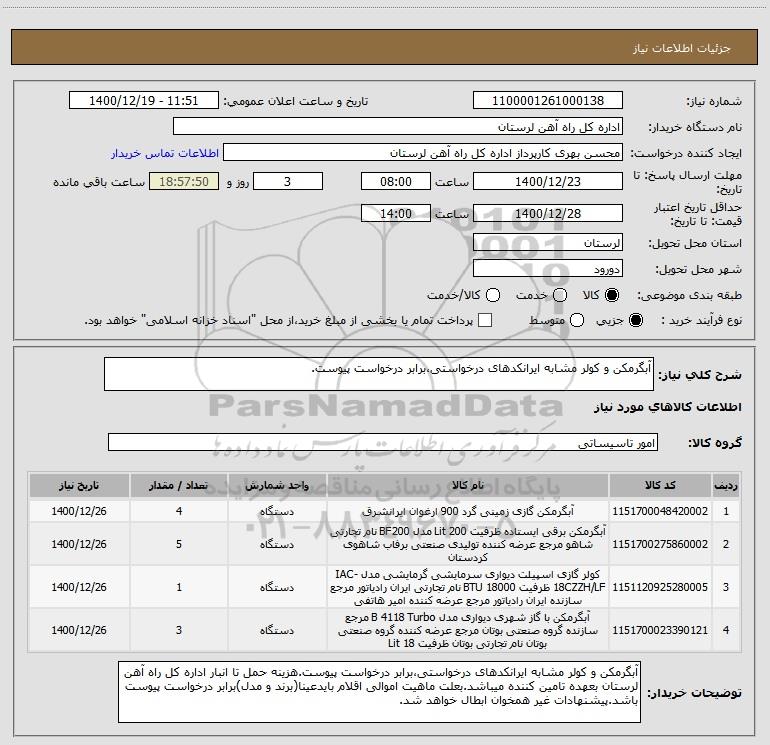Screen dimensions: 770x745
Task: Click the unit دستگاه in row 2
Action: tap(277, 544)
